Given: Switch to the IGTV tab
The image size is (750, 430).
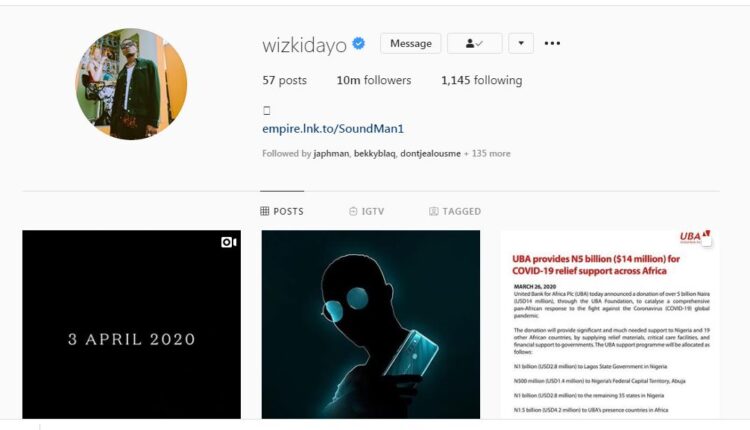Looking at the screenshot, I should pyautogui.click(x=366, y=211).
